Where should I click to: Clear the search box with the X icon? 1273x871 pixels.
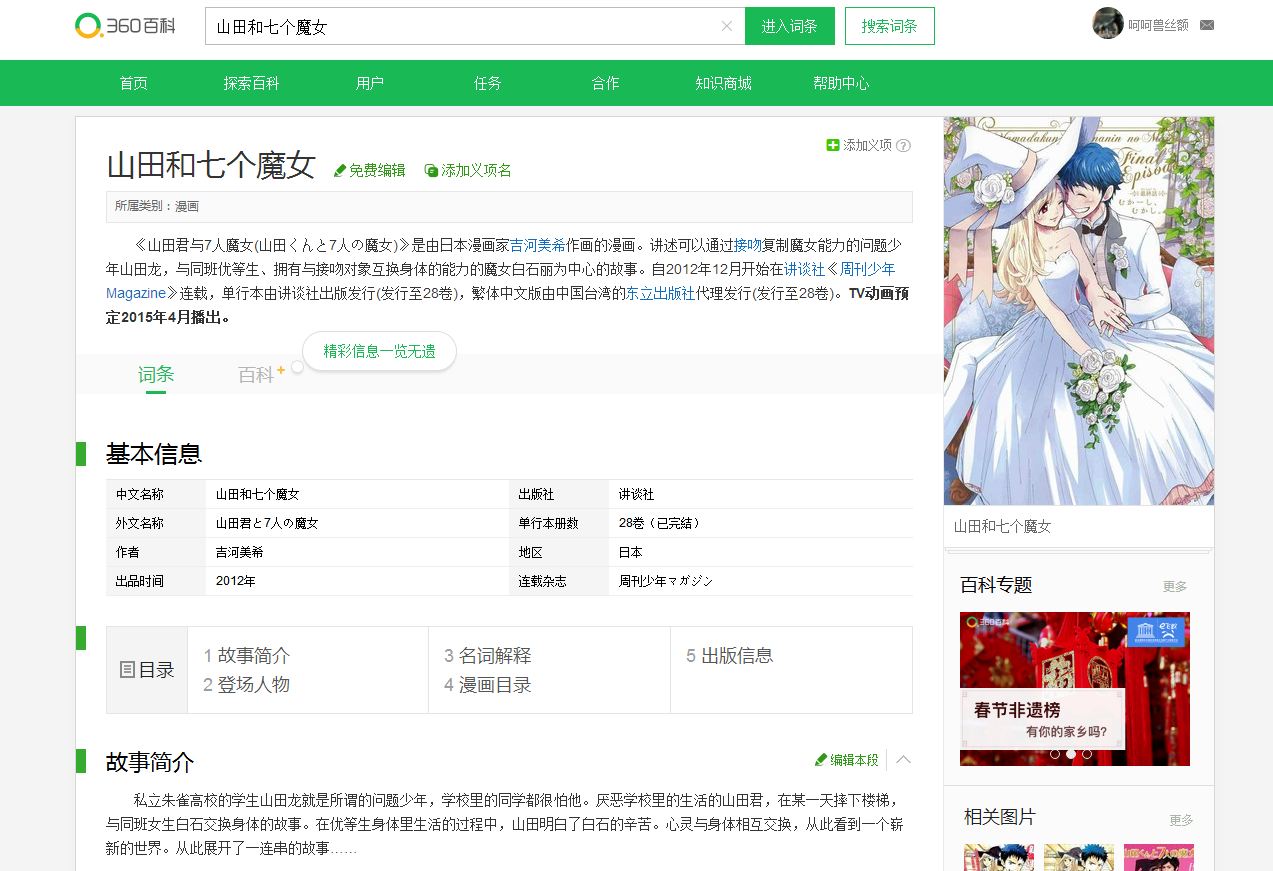(727, 26)
